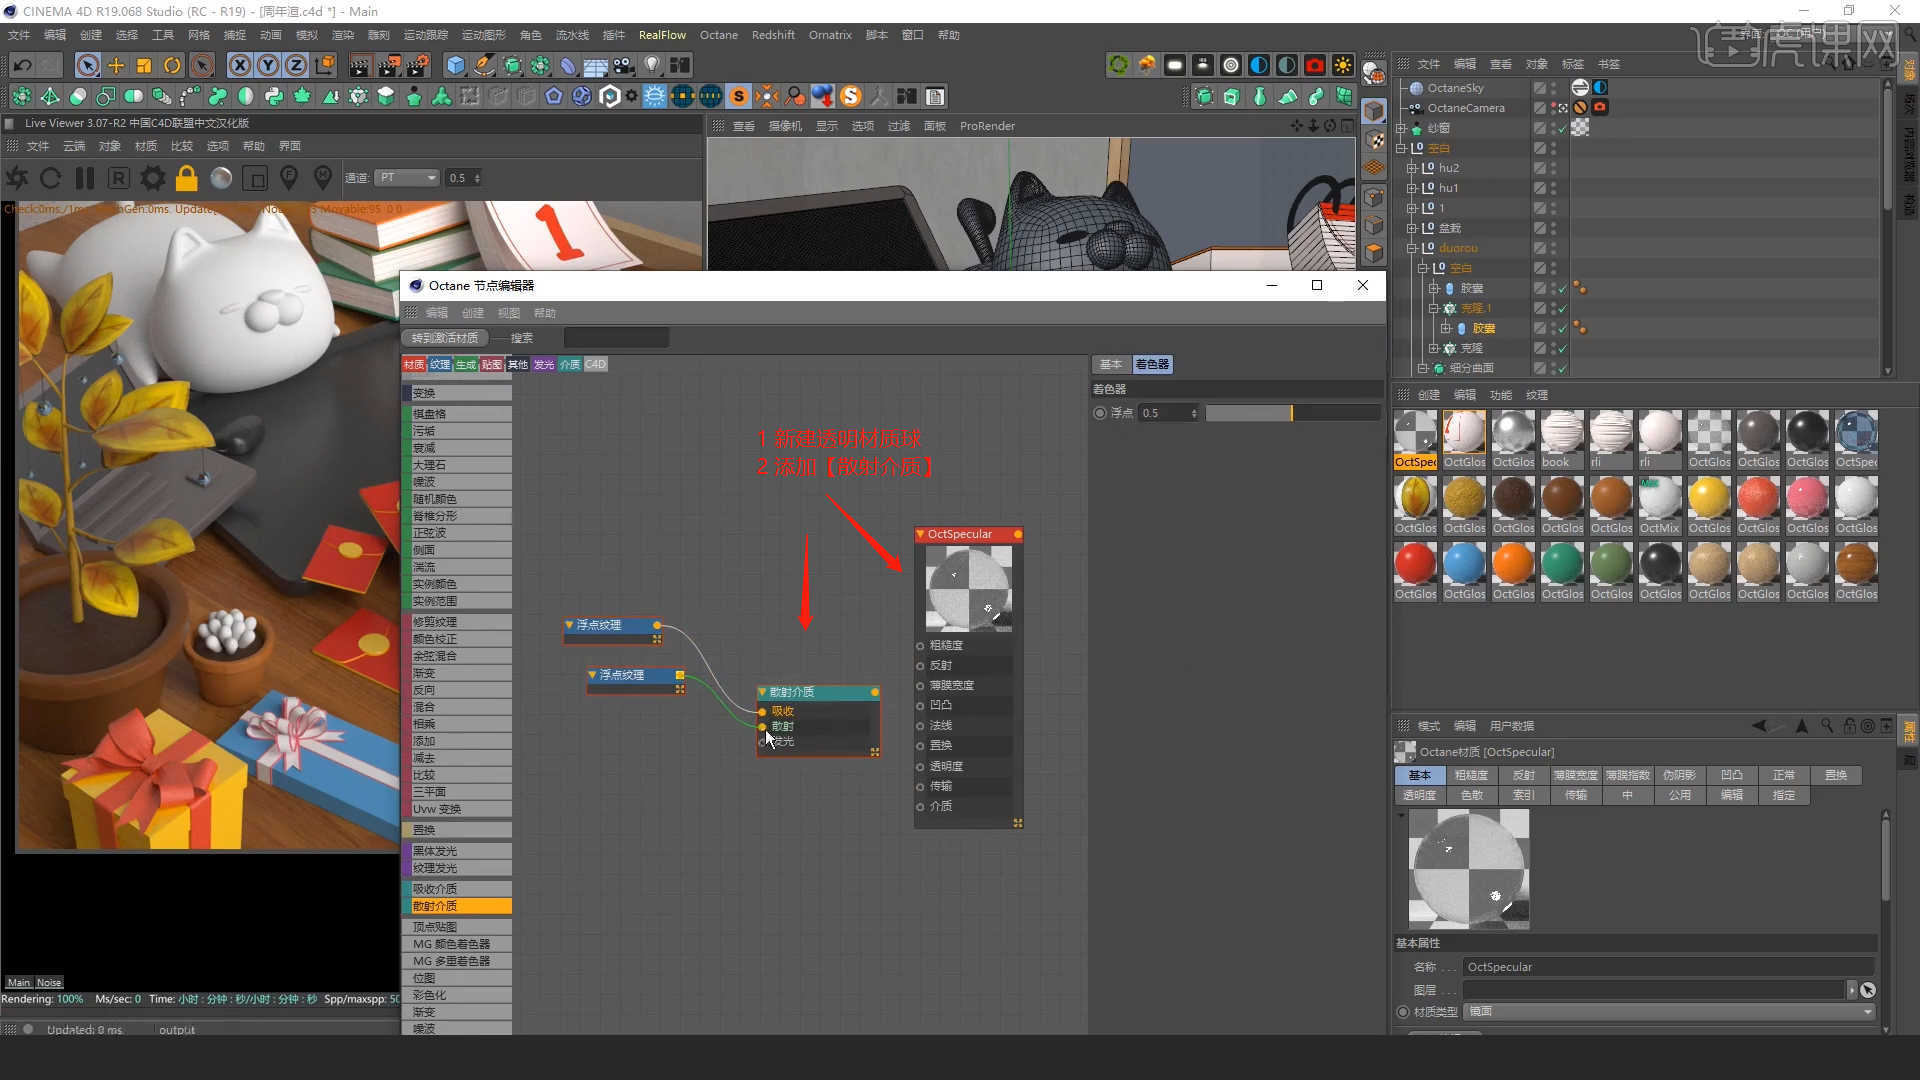1920x1080 pixels.
Task: Add a primitive cube object
Action: pos(456,66)
